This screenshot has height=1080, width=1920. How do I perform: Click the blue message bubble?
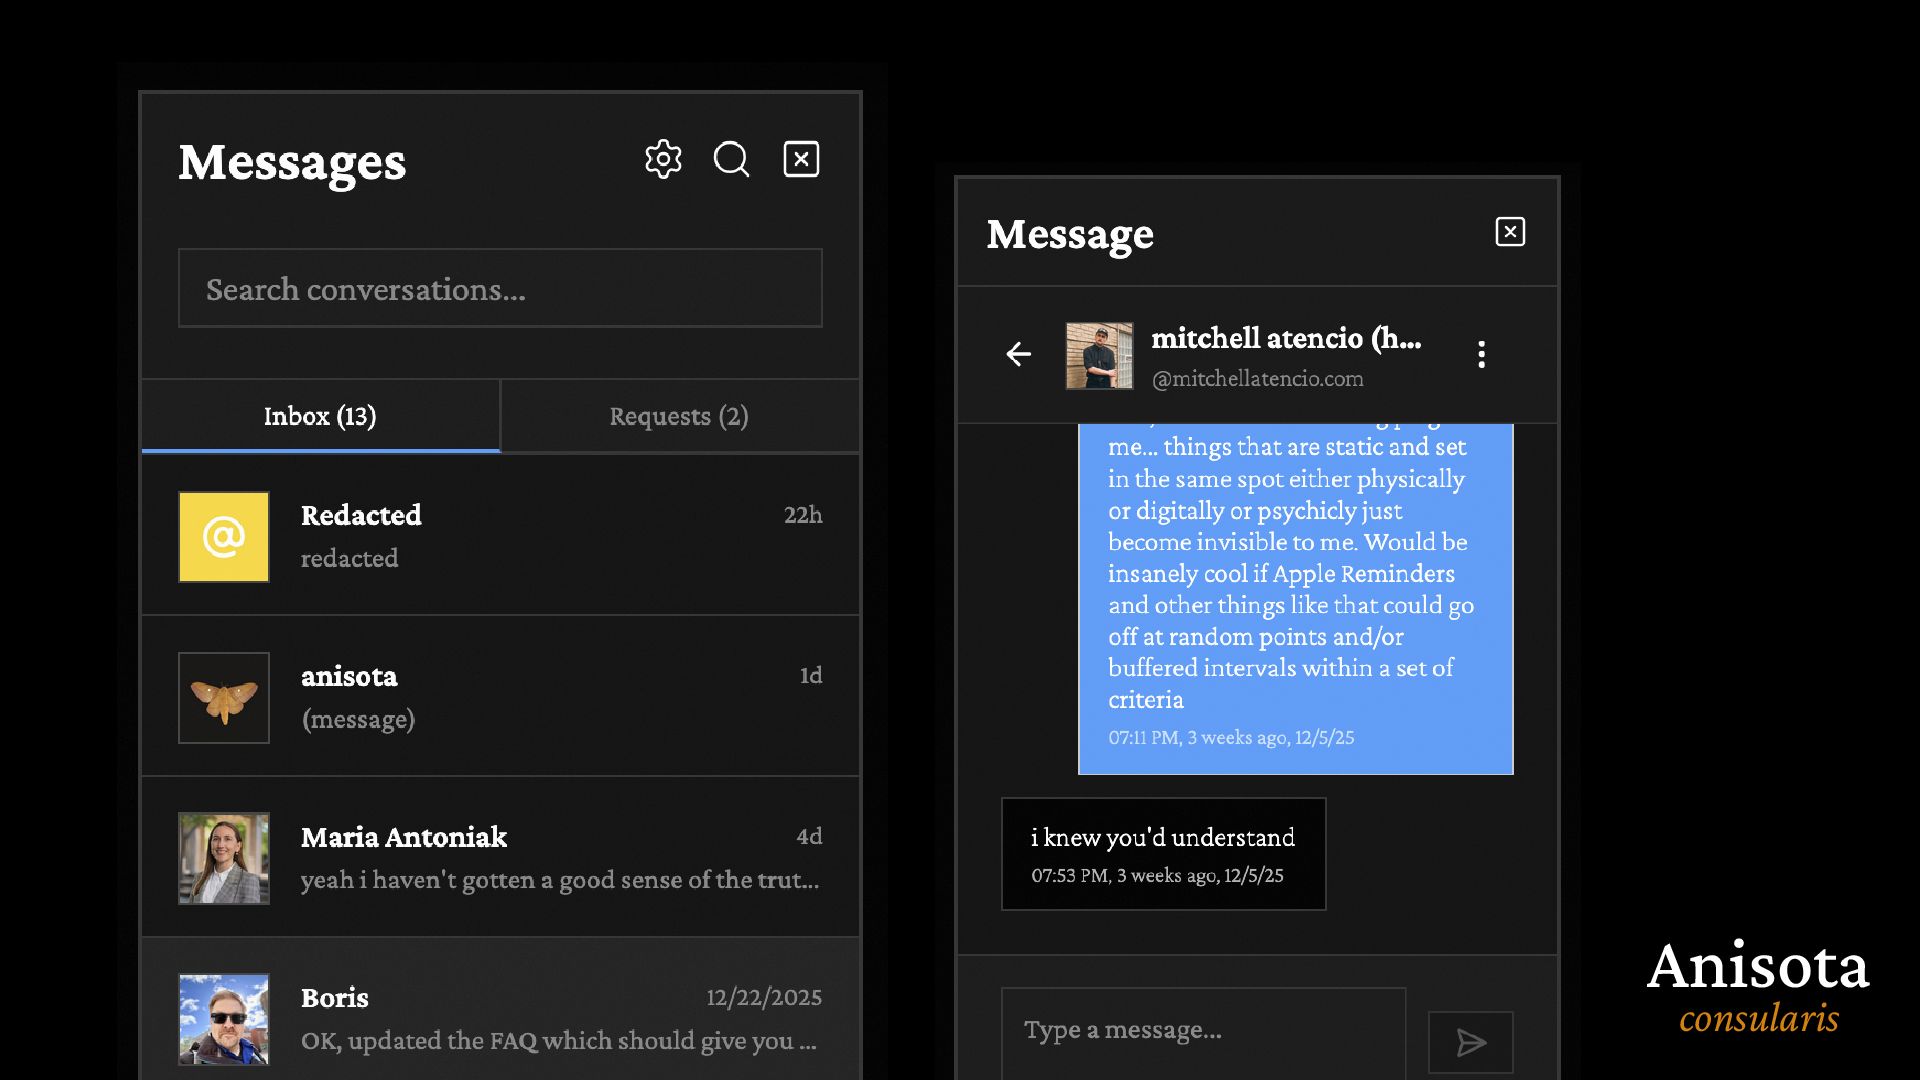point(1295,590)
